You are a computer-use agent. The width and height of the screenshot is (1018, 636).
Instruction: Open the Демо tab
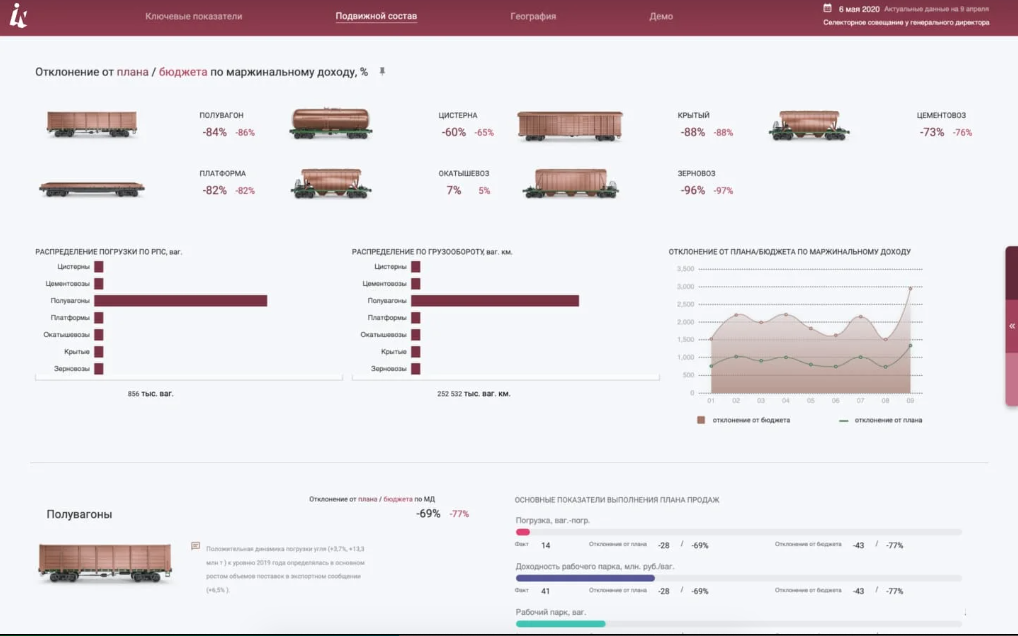pyautogui.click(x=661, y=16)
